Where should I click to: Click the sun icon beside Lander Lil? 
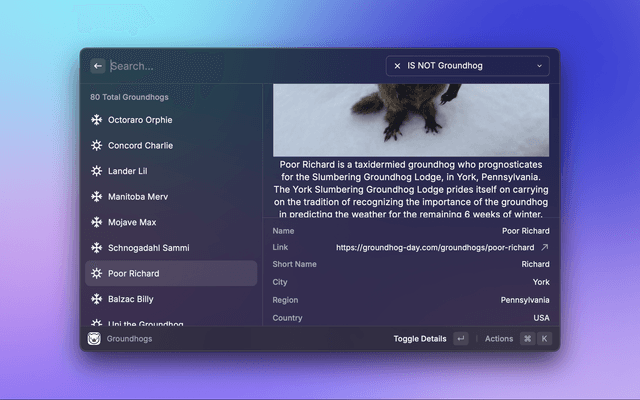click(x=96, y=171)
